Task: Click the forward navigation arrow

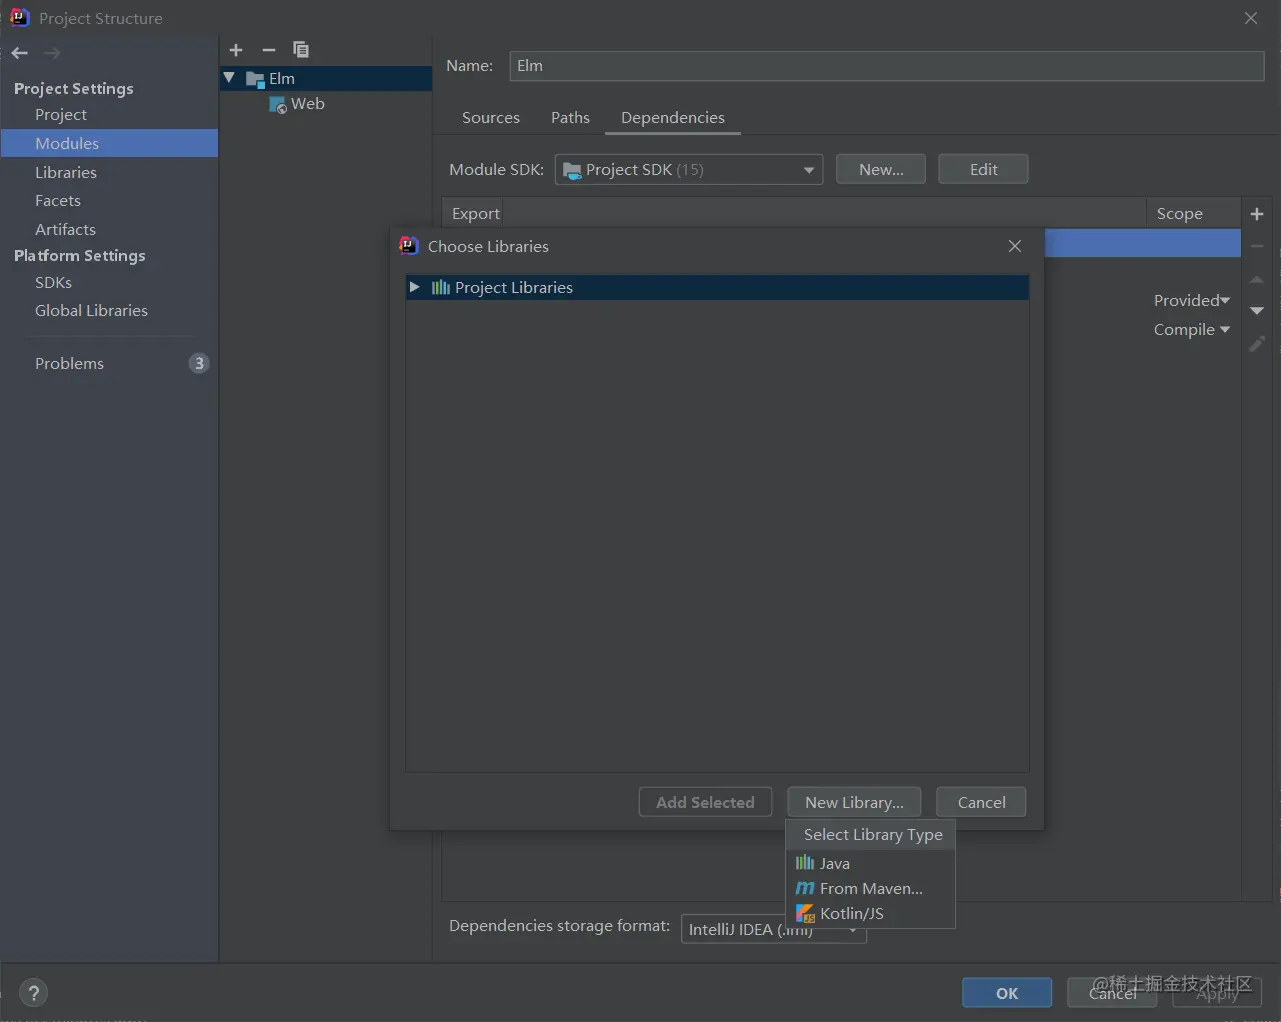Action: point(52,53)
